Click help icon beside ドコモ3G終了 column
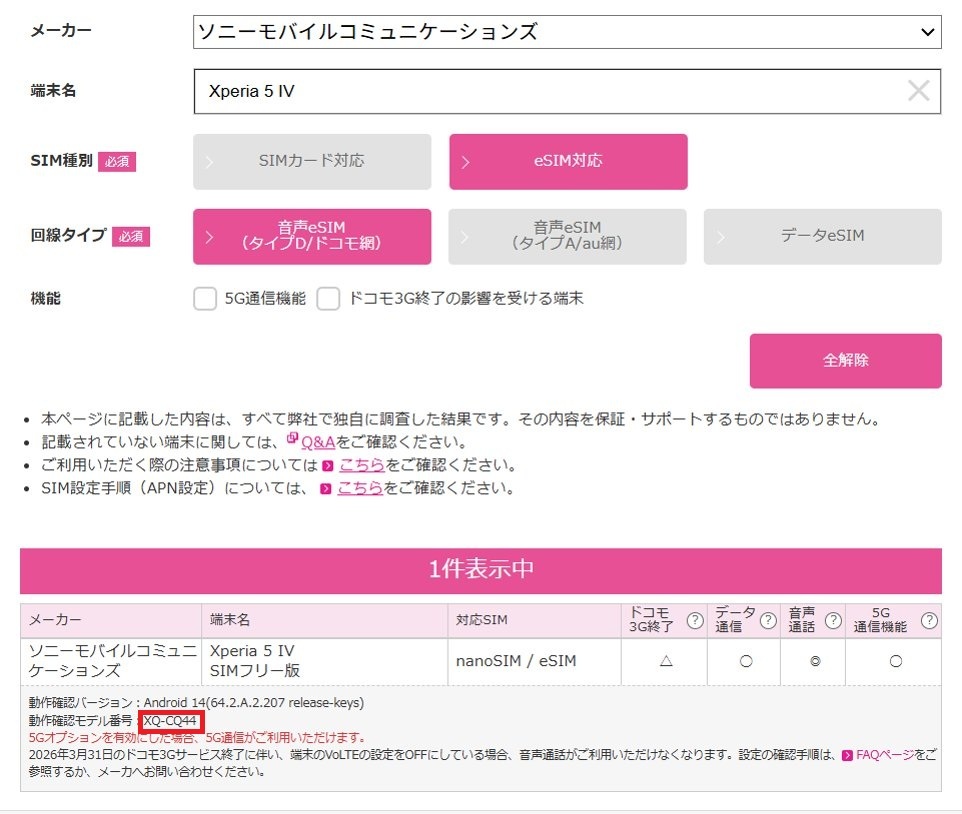This screenshot has height=814, width=962. coord(694,620)
